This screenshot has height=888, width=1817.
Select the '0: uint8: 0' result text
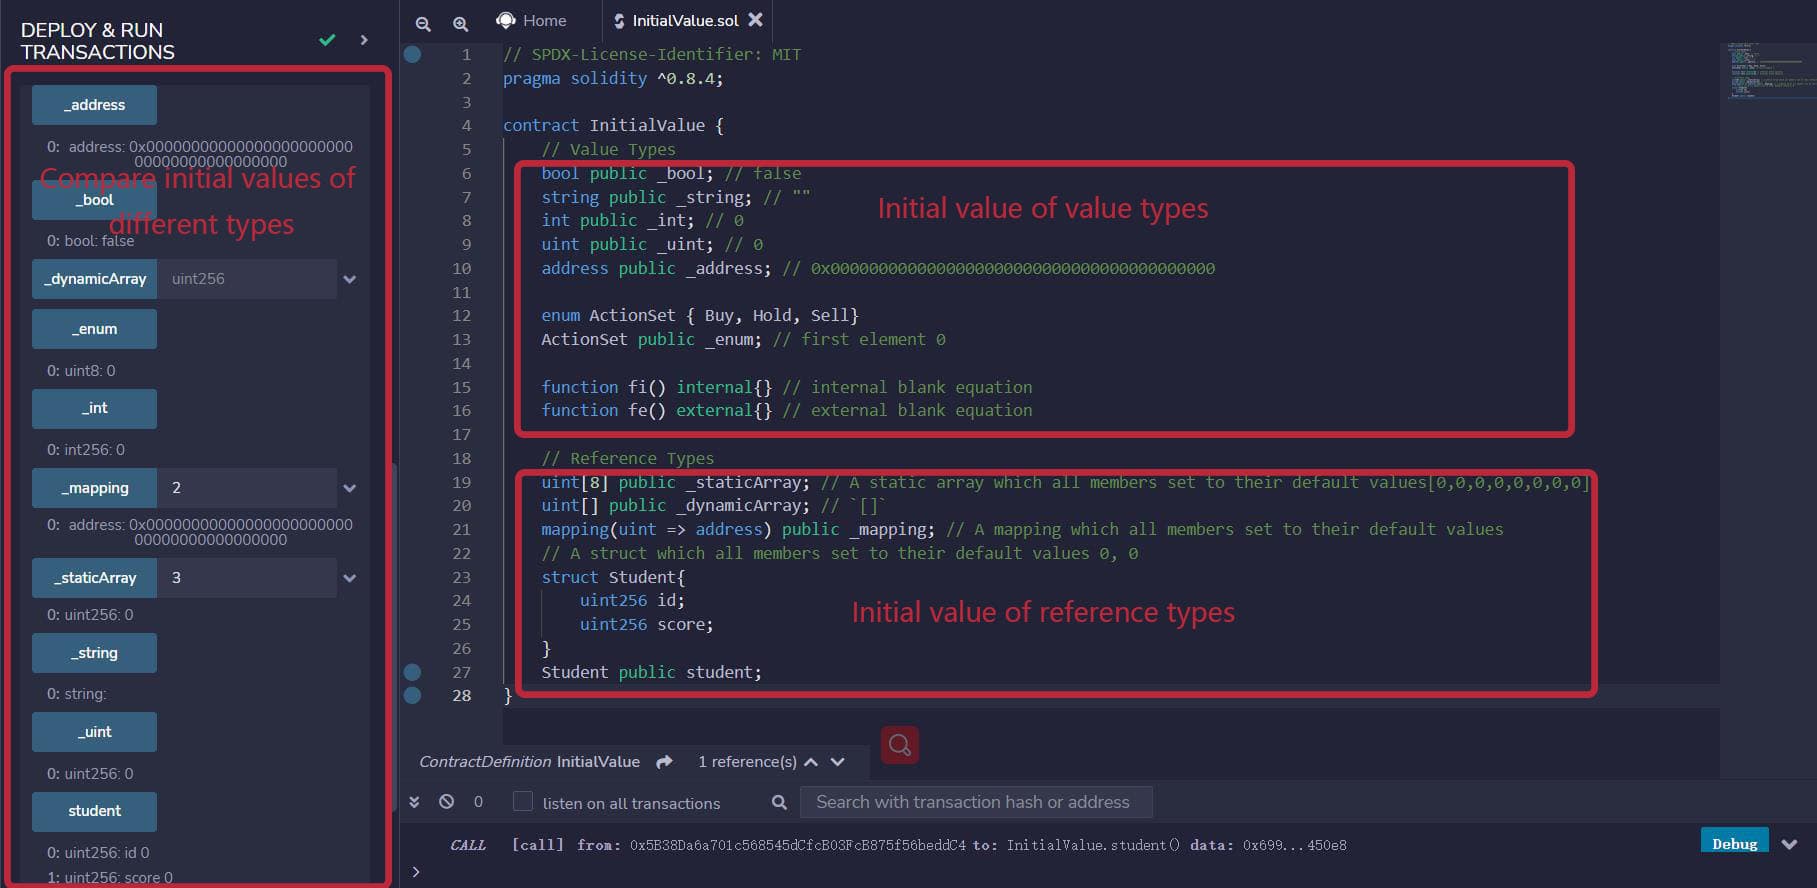[81, 371]
